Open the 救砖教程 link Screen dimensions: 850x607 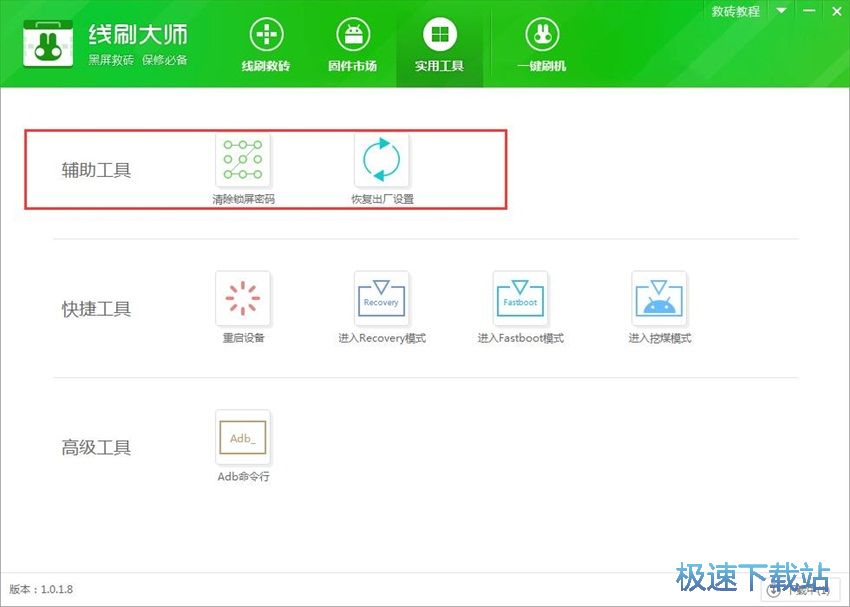[736, 11]
